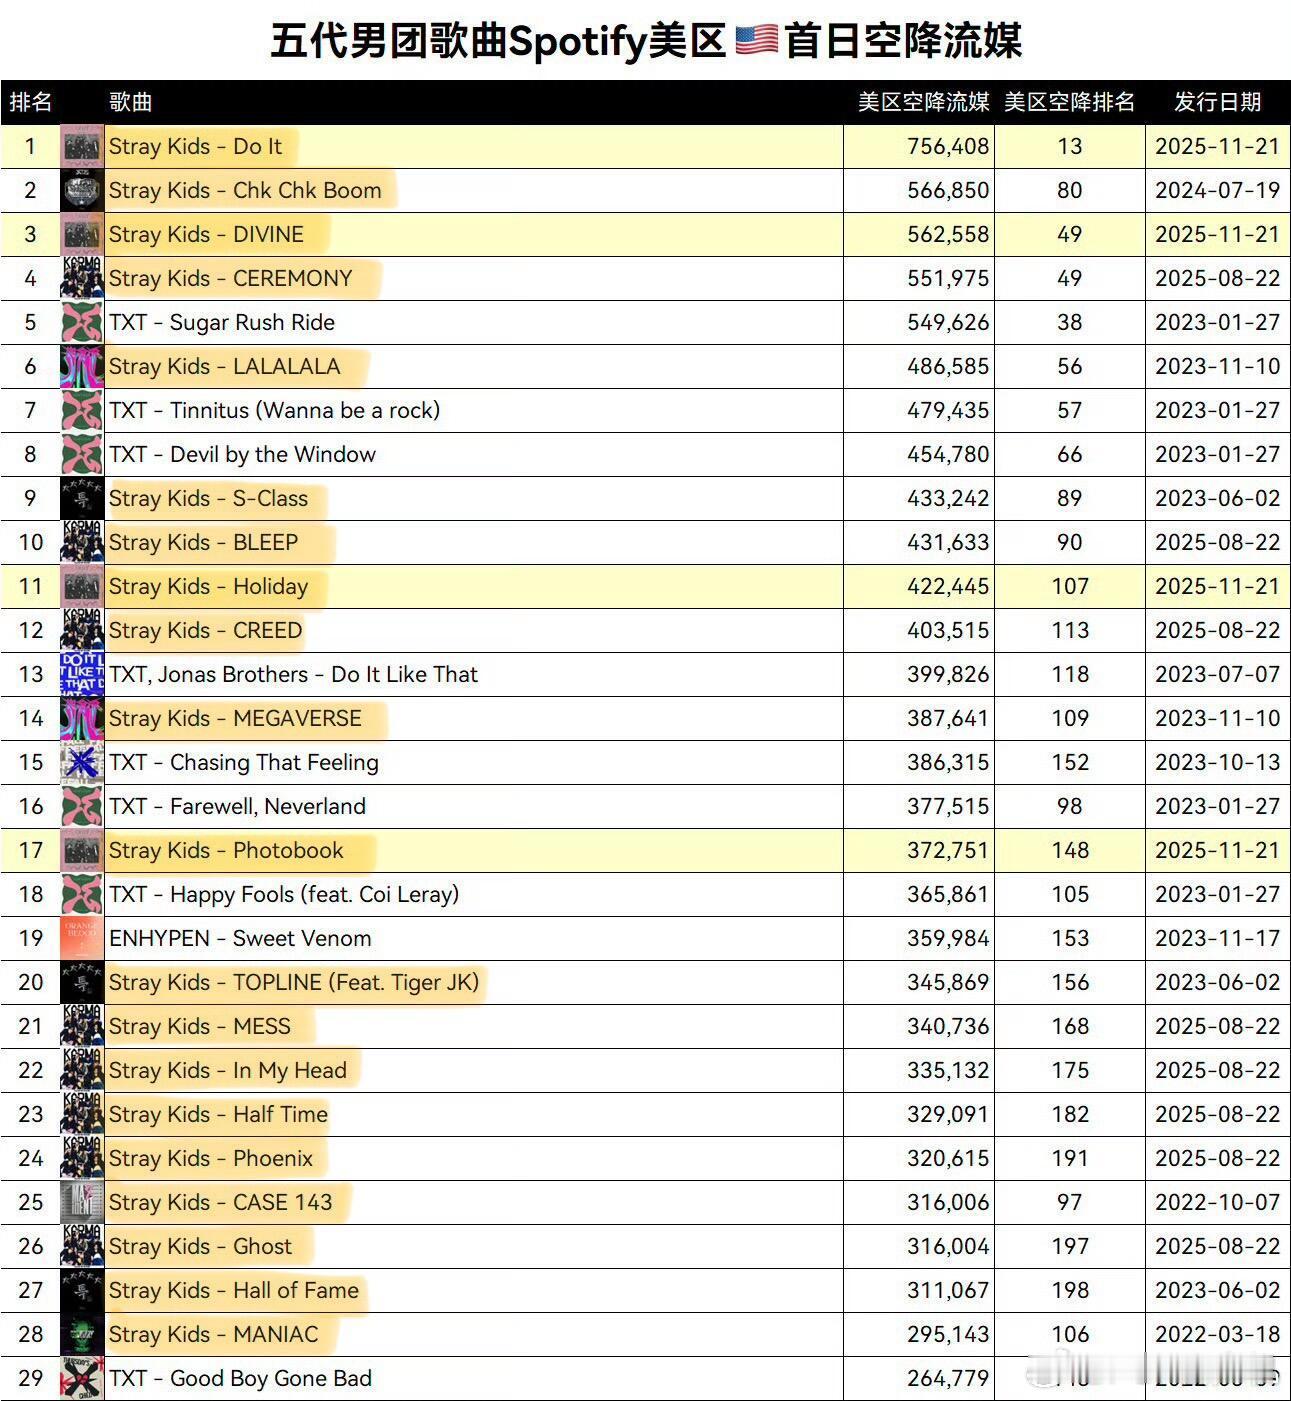1291x1401 pixels.
Task: Select TXT - Good Boy Gone Bad
Action: 240,1378
